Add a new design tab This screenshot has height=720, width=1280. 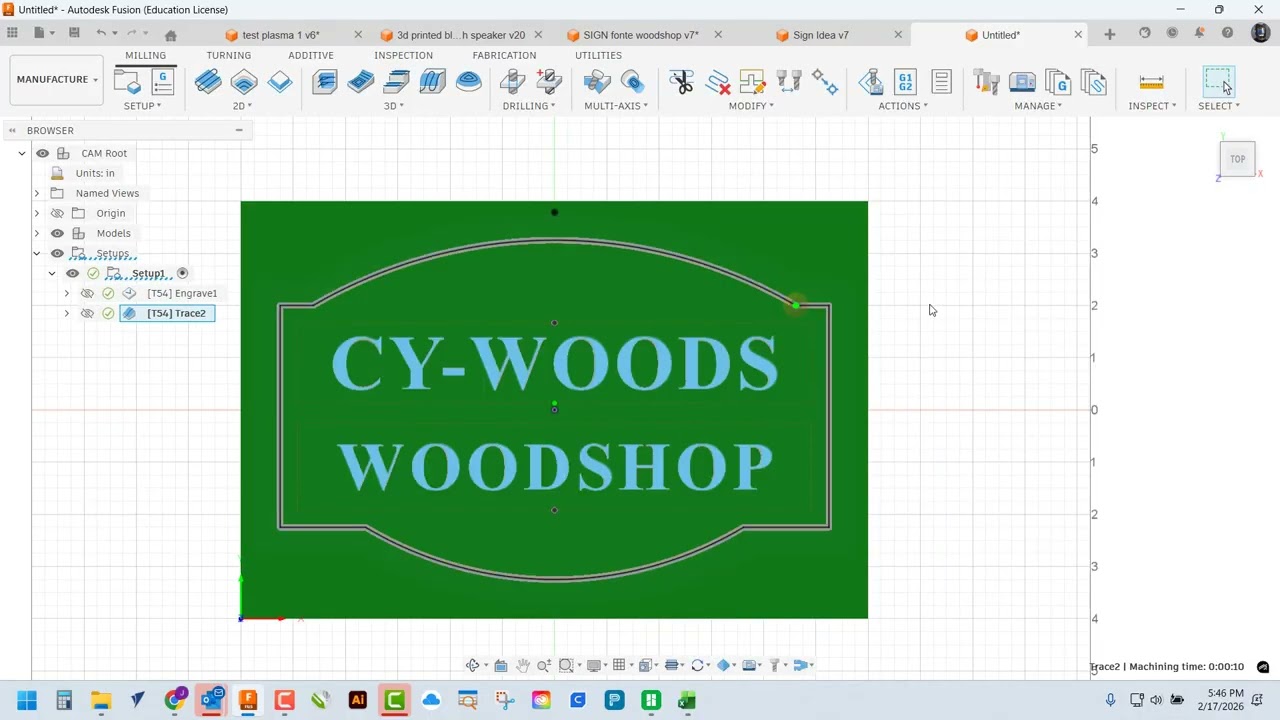point(1110,34)
